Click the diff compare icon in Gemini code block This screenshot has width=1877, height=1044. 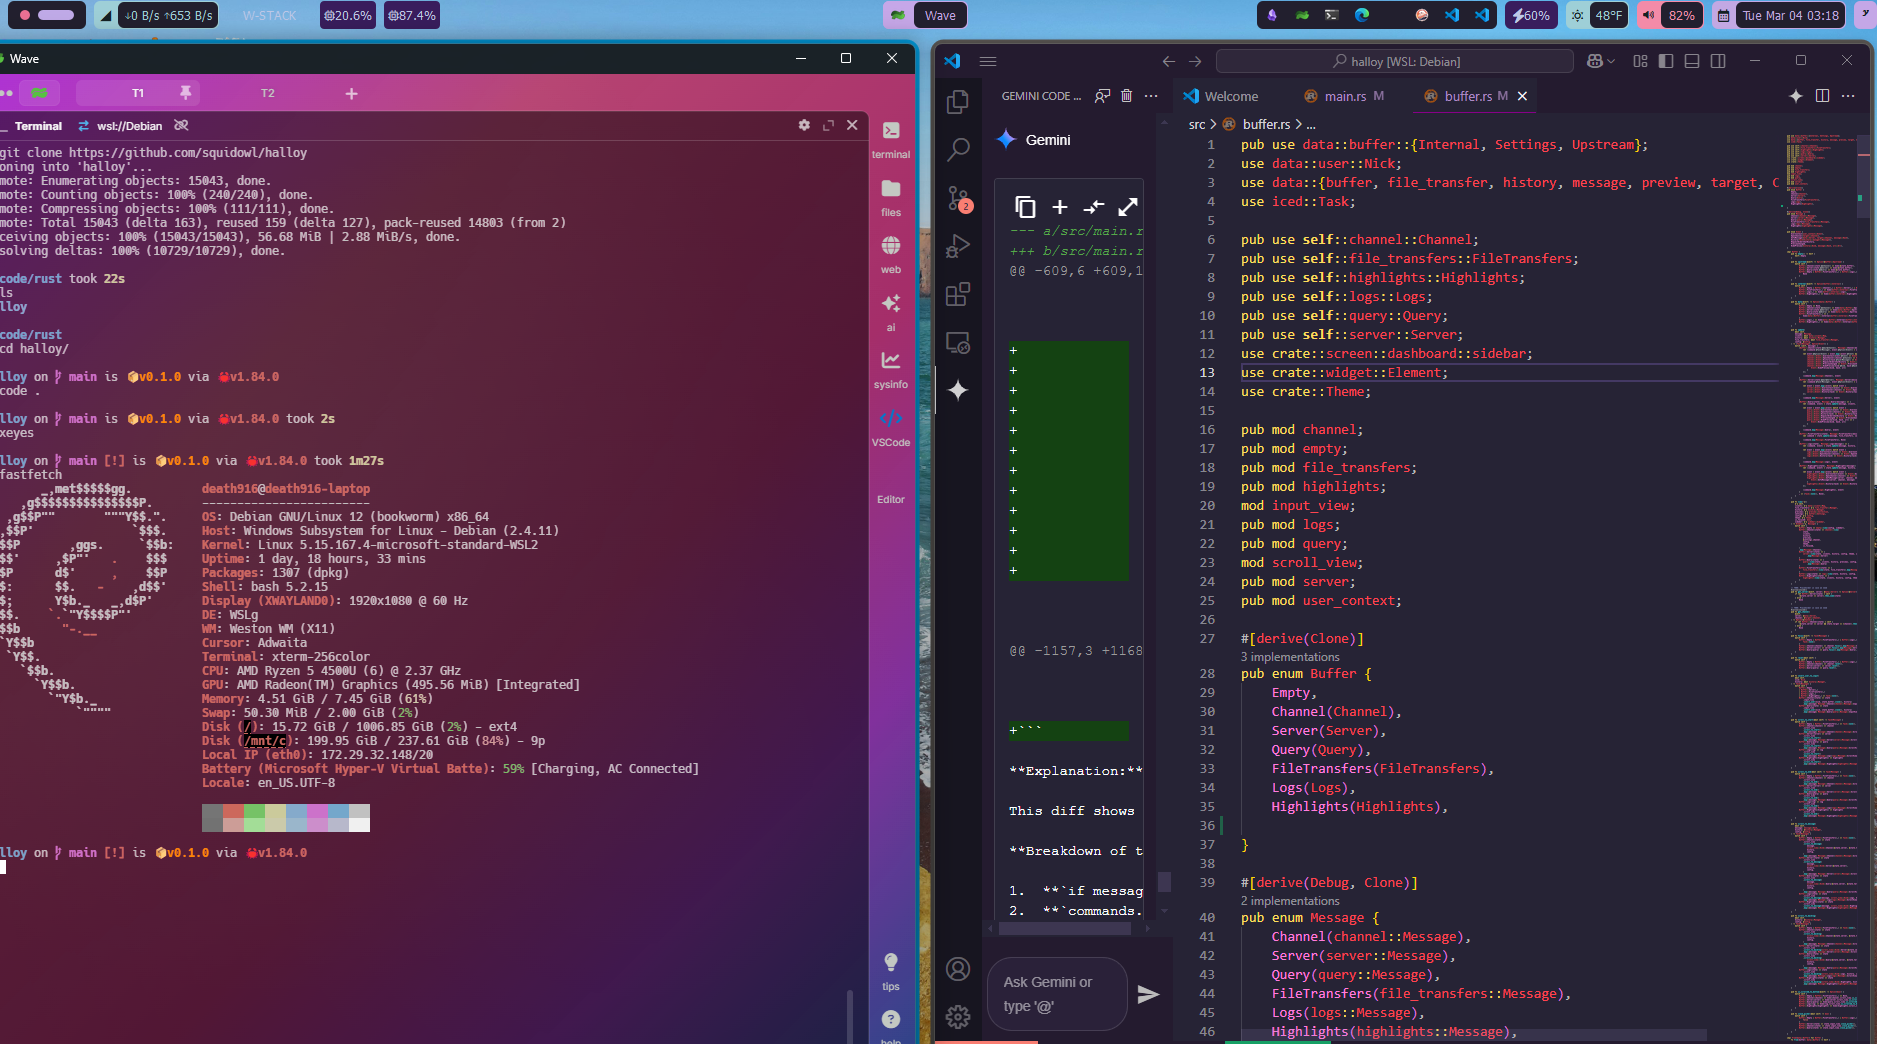[x=1094, y=207]
